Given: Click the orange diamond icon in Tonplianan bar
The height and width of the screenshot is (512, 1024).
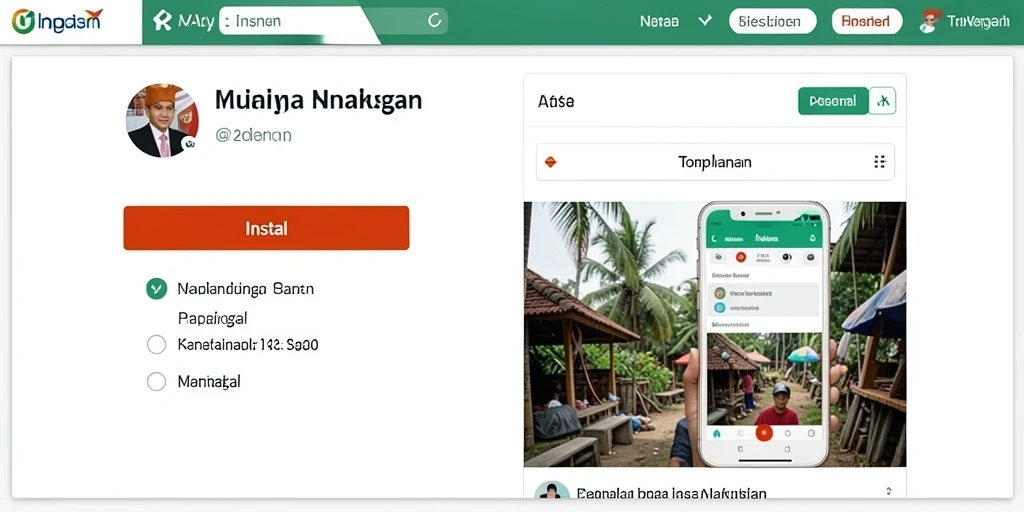Looking at the screenshot, I should tap(551, 162).
